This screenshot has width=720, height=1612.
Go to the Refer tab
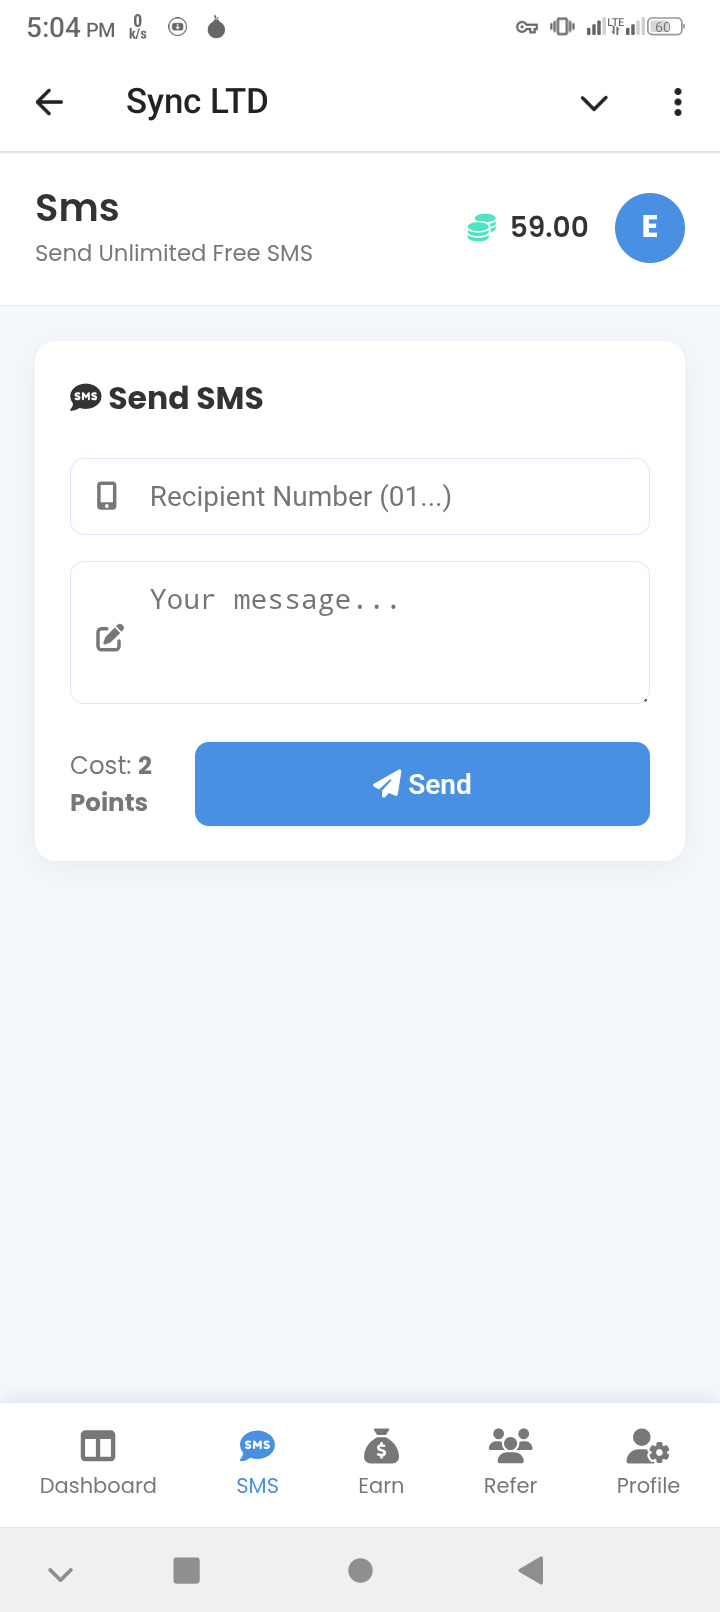510,1462
